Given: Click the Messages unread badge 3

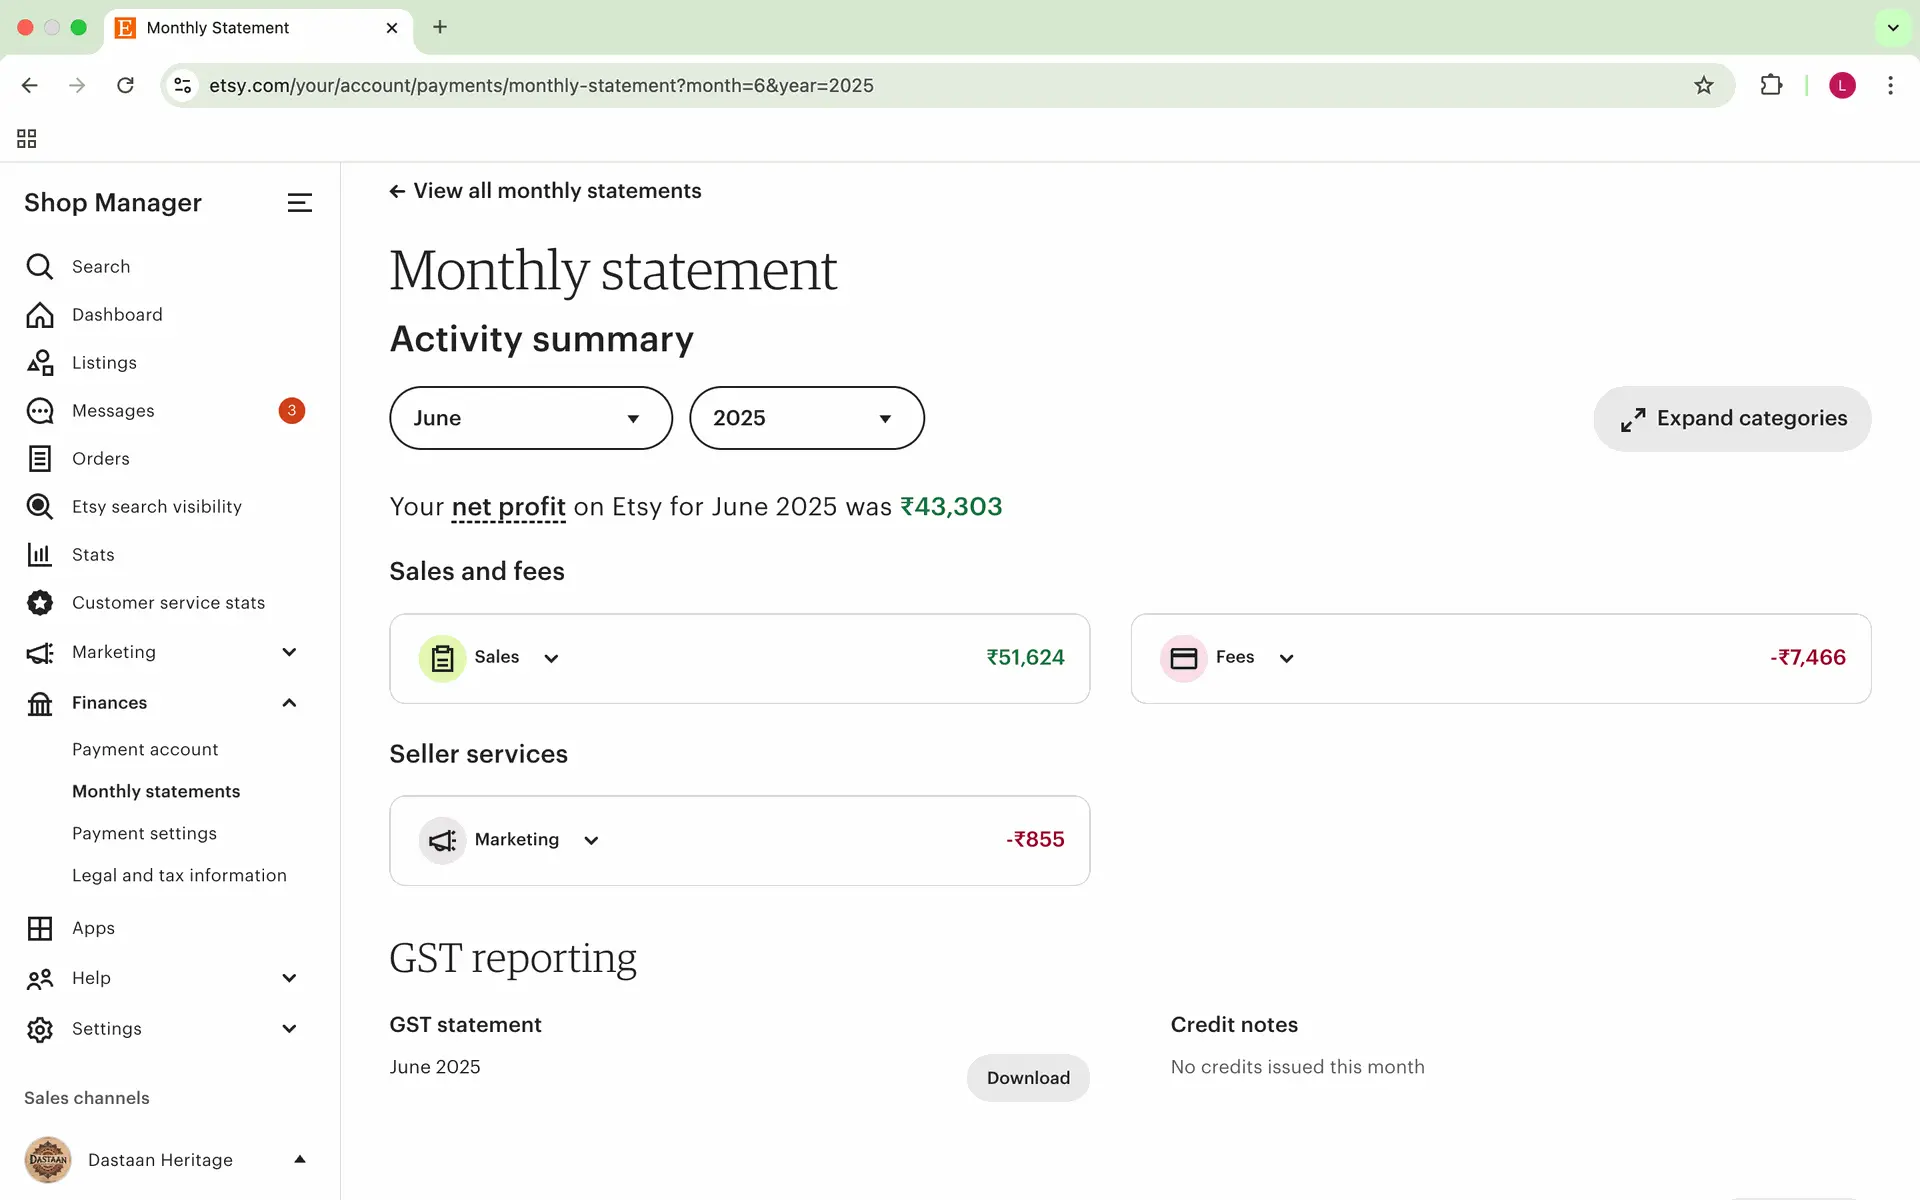Looking at the screenshot, I should (x=292, y=410).
